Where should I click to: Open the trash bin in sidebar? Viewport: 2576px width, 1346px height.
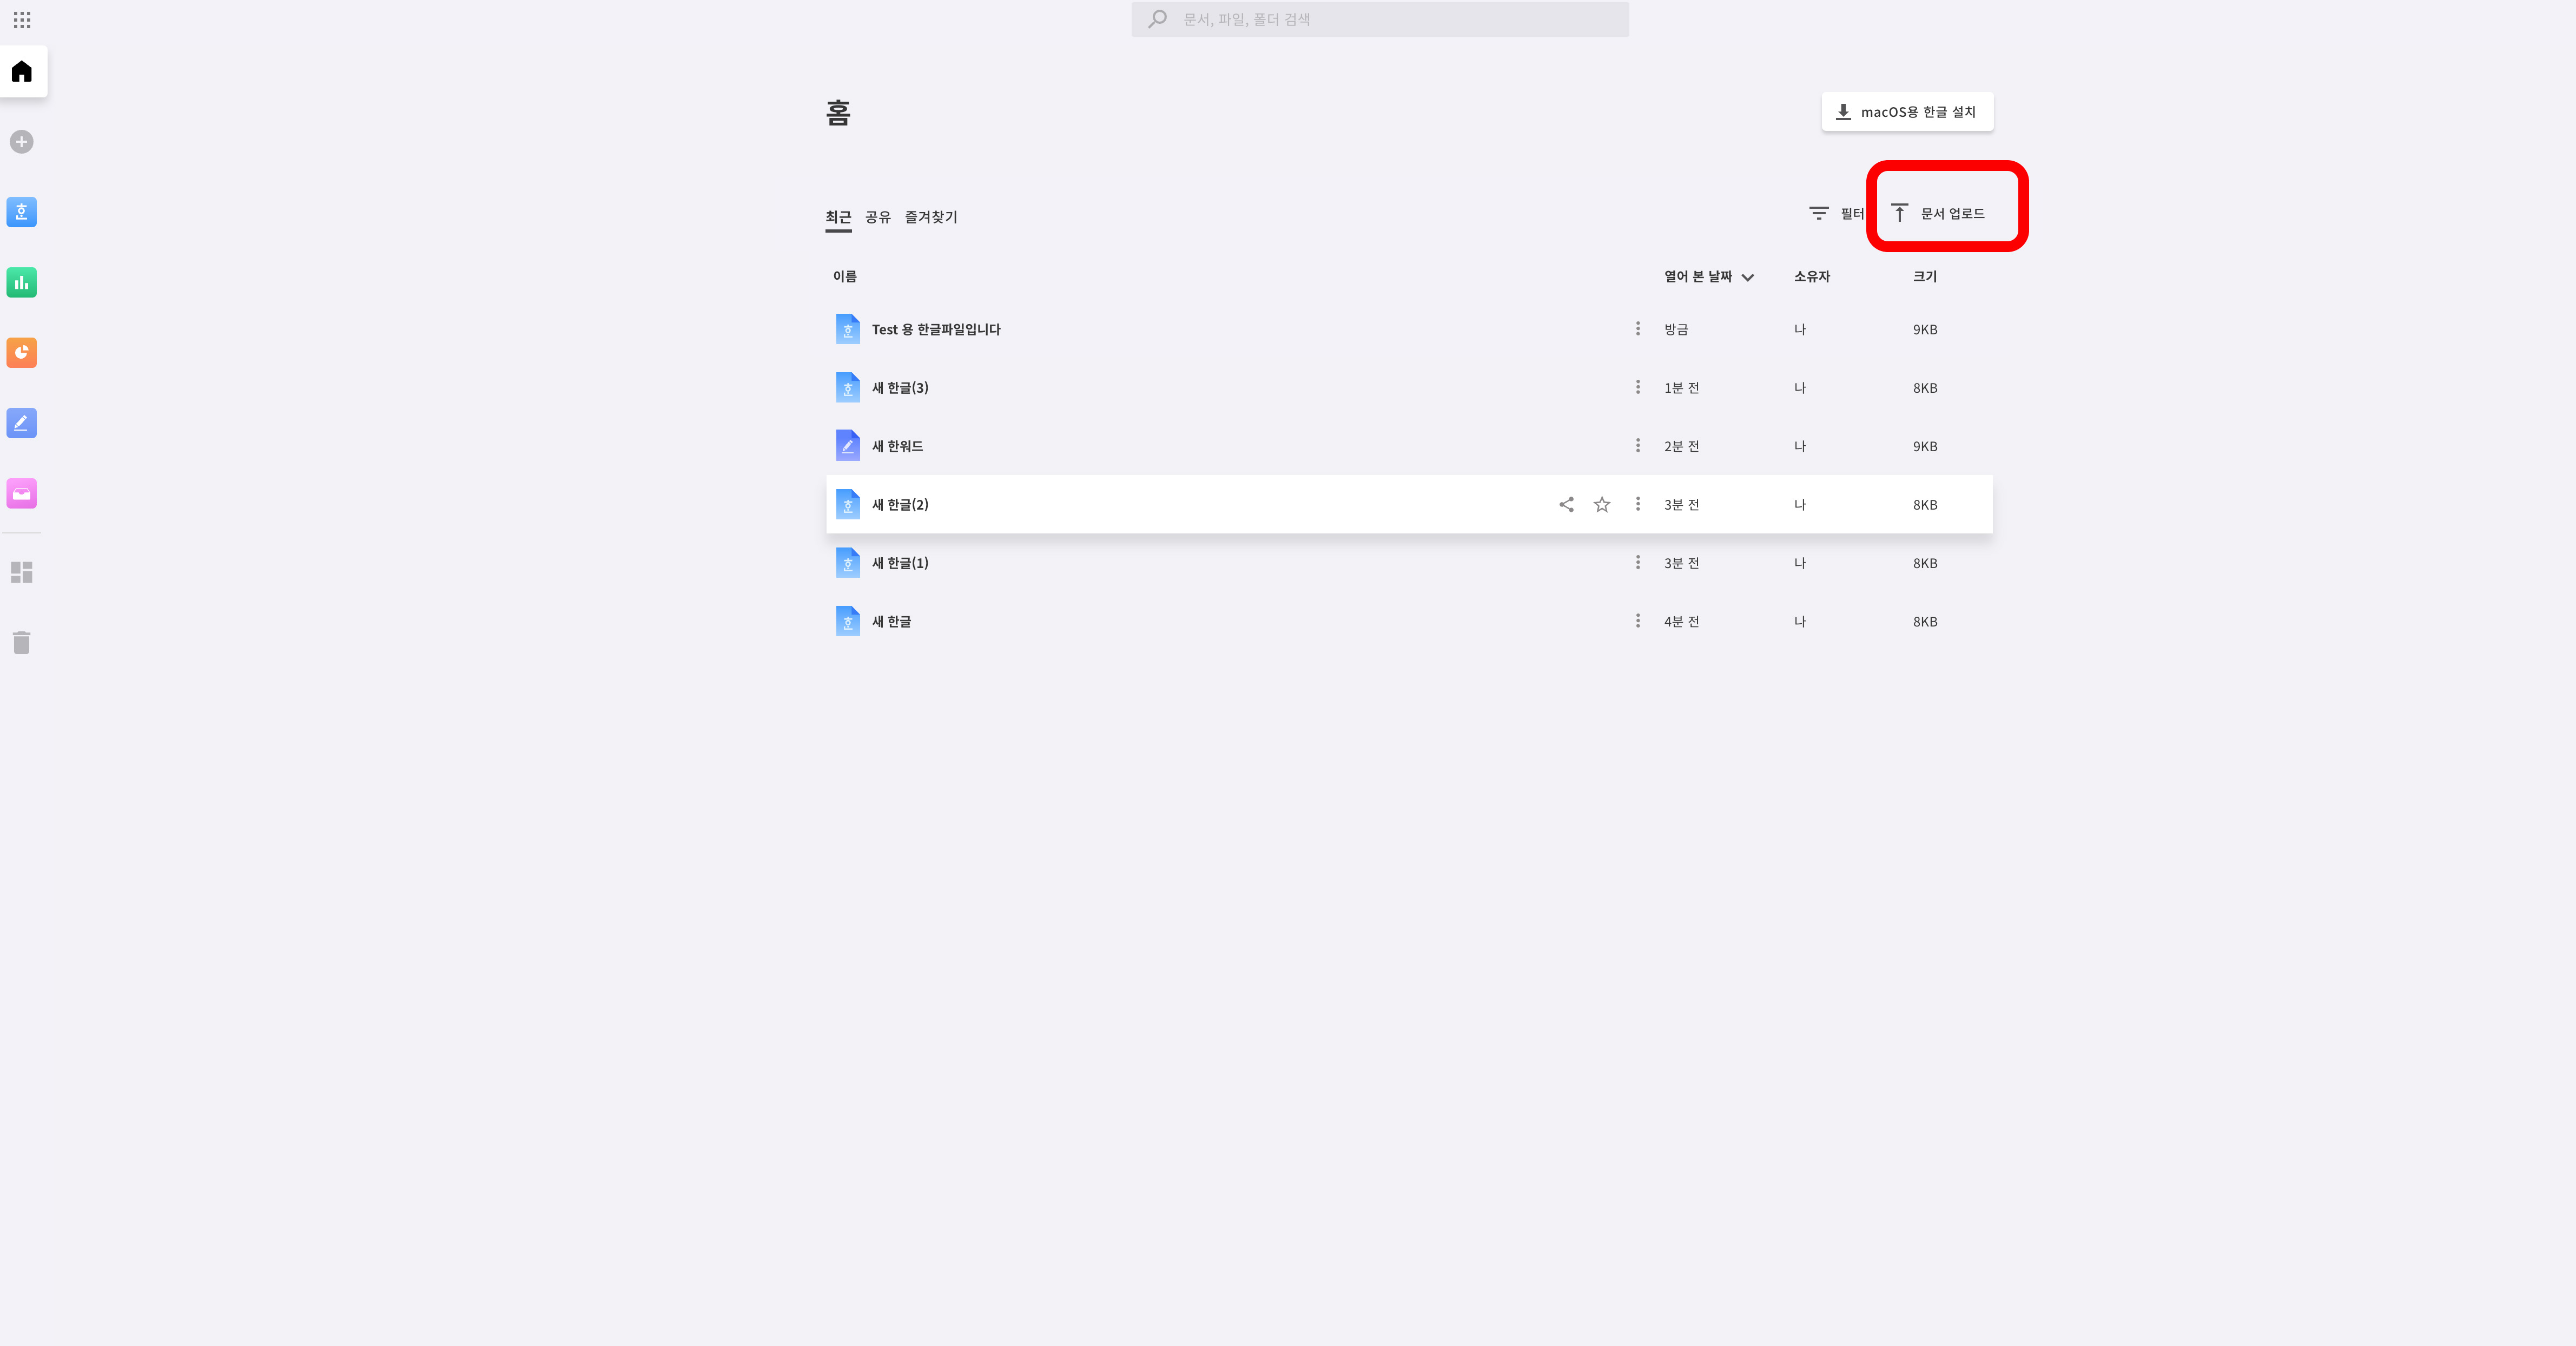click(22, 642)
